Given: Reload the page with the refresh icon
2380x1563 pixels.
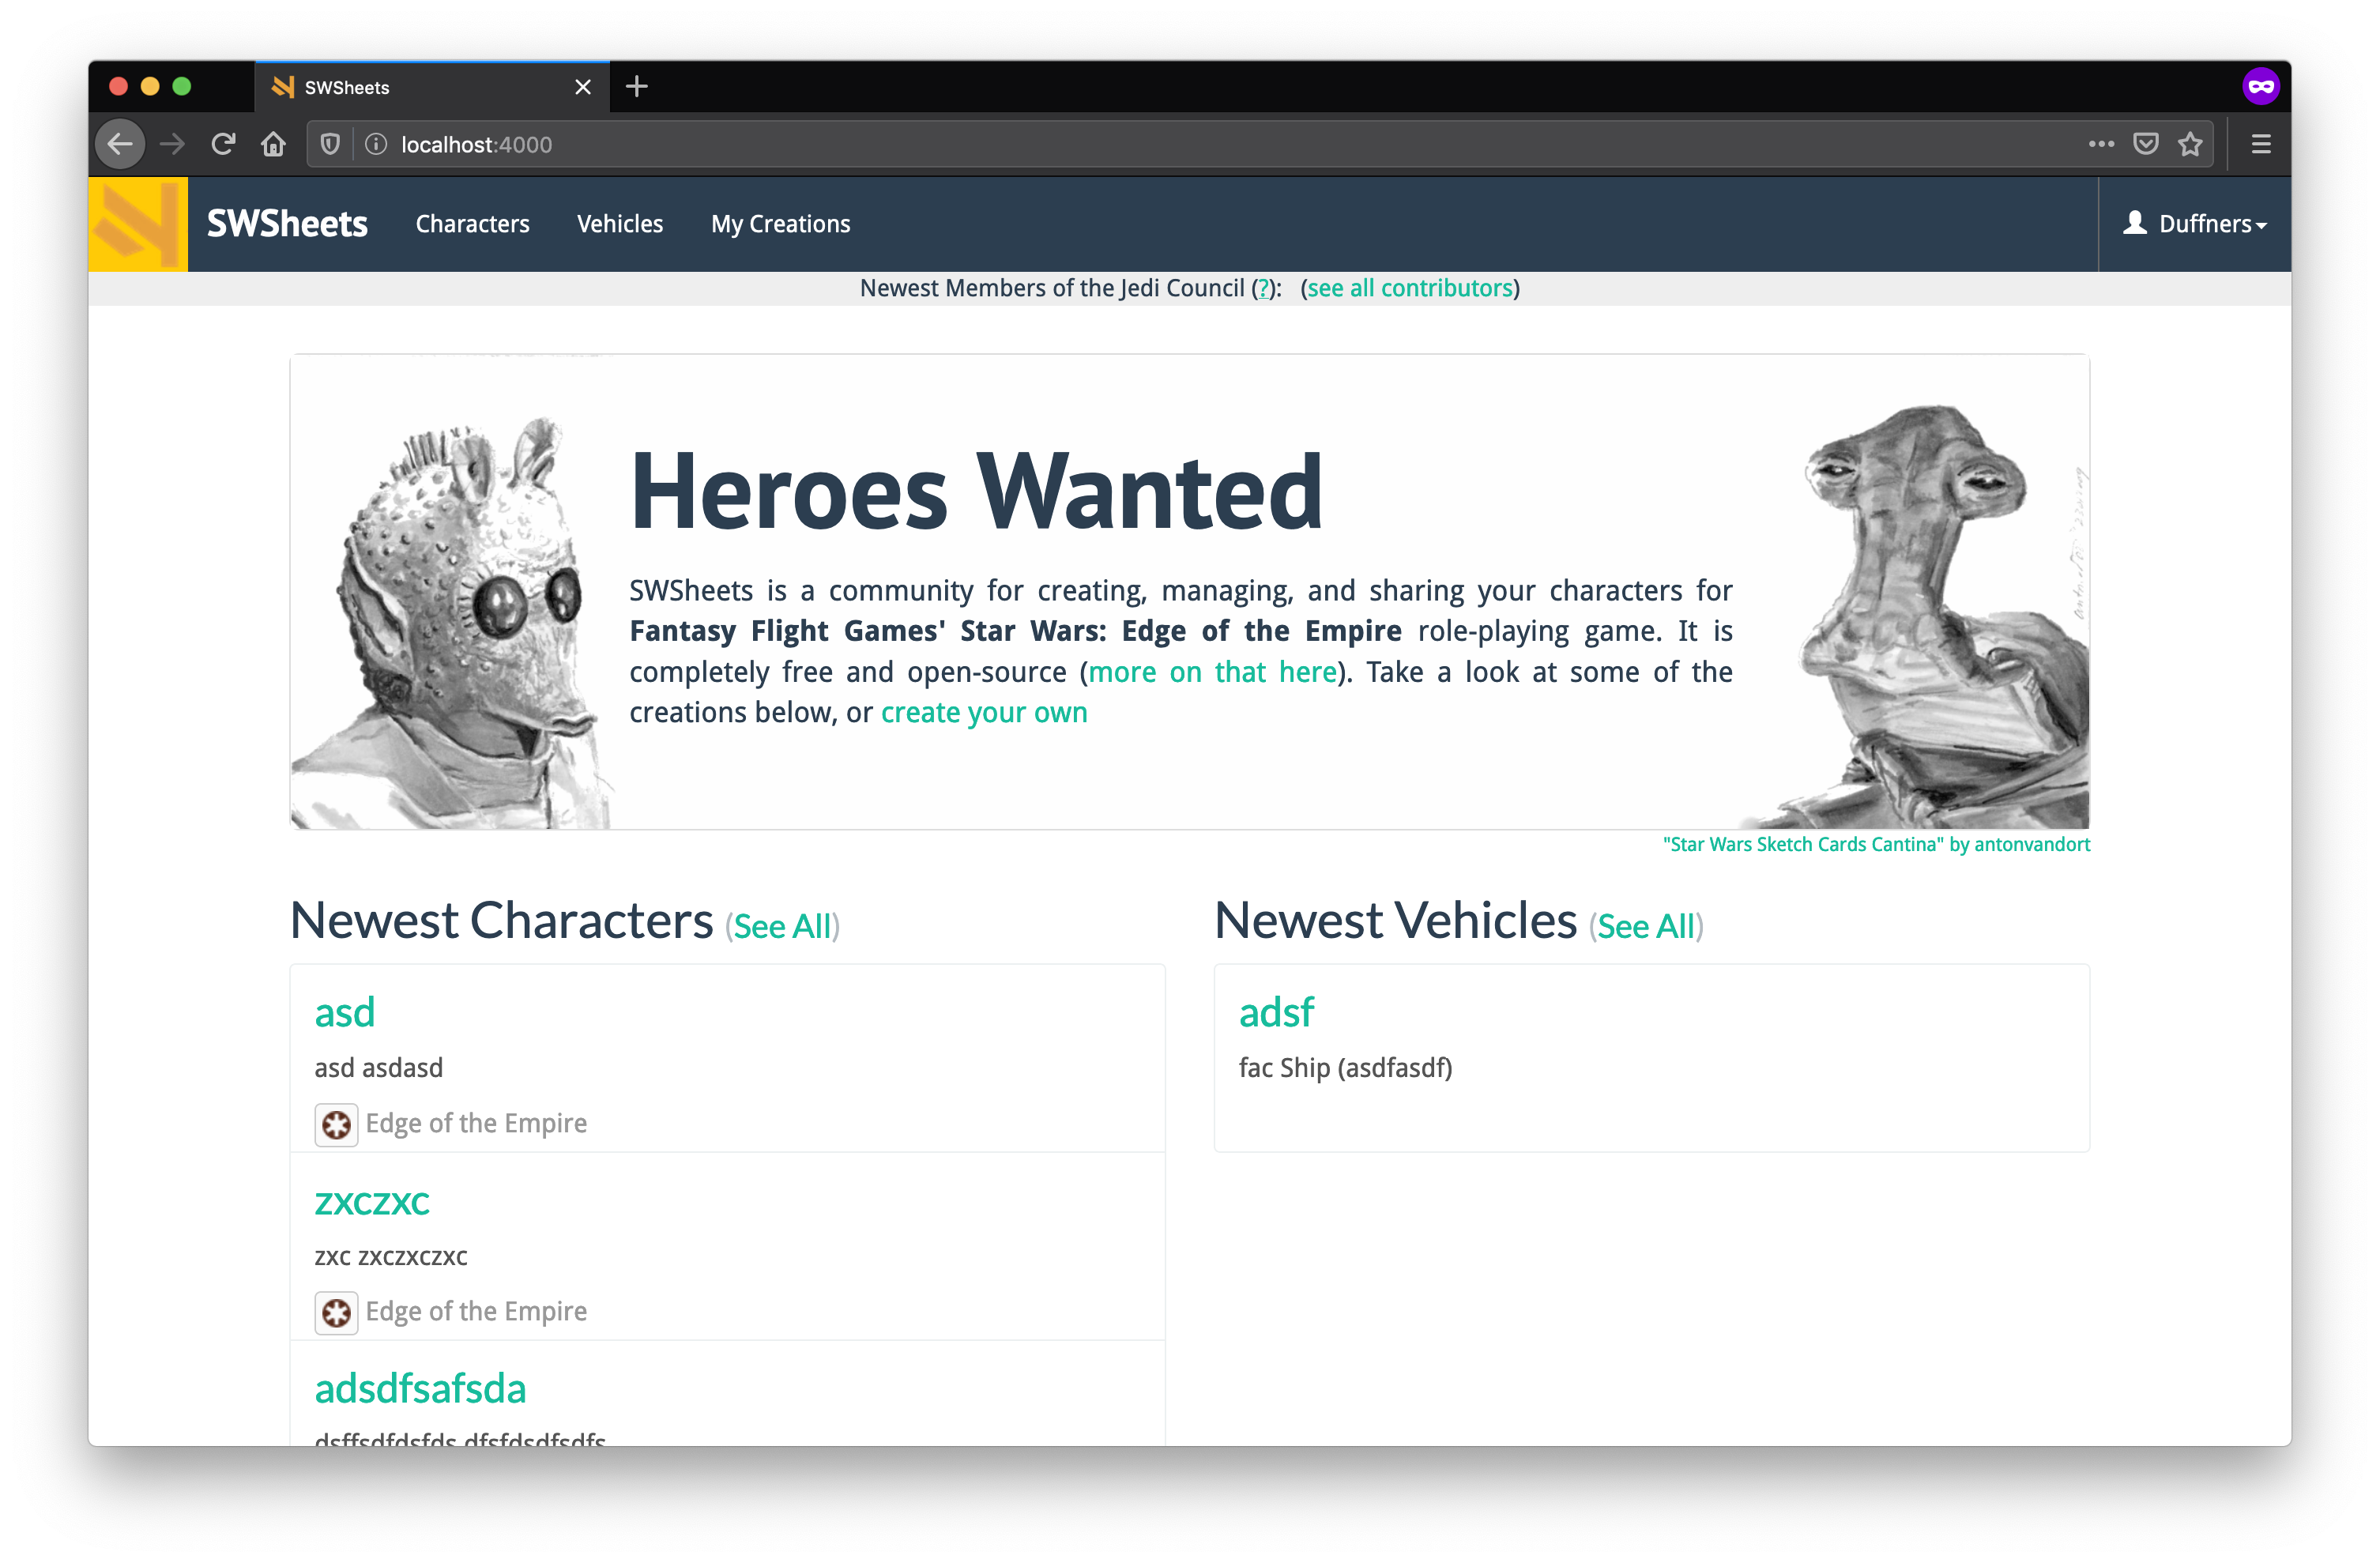Looking at the screenshot, I should 223,143.
